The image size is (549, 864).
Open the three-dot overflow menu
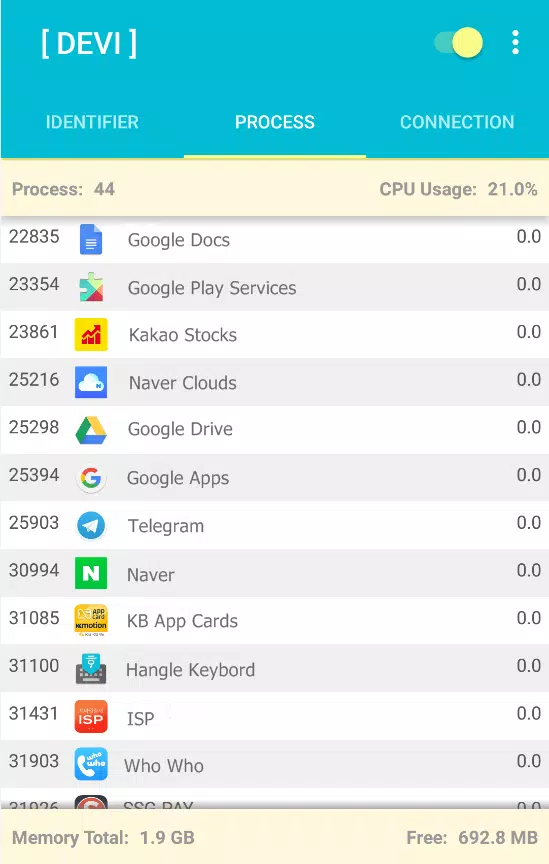515,42
